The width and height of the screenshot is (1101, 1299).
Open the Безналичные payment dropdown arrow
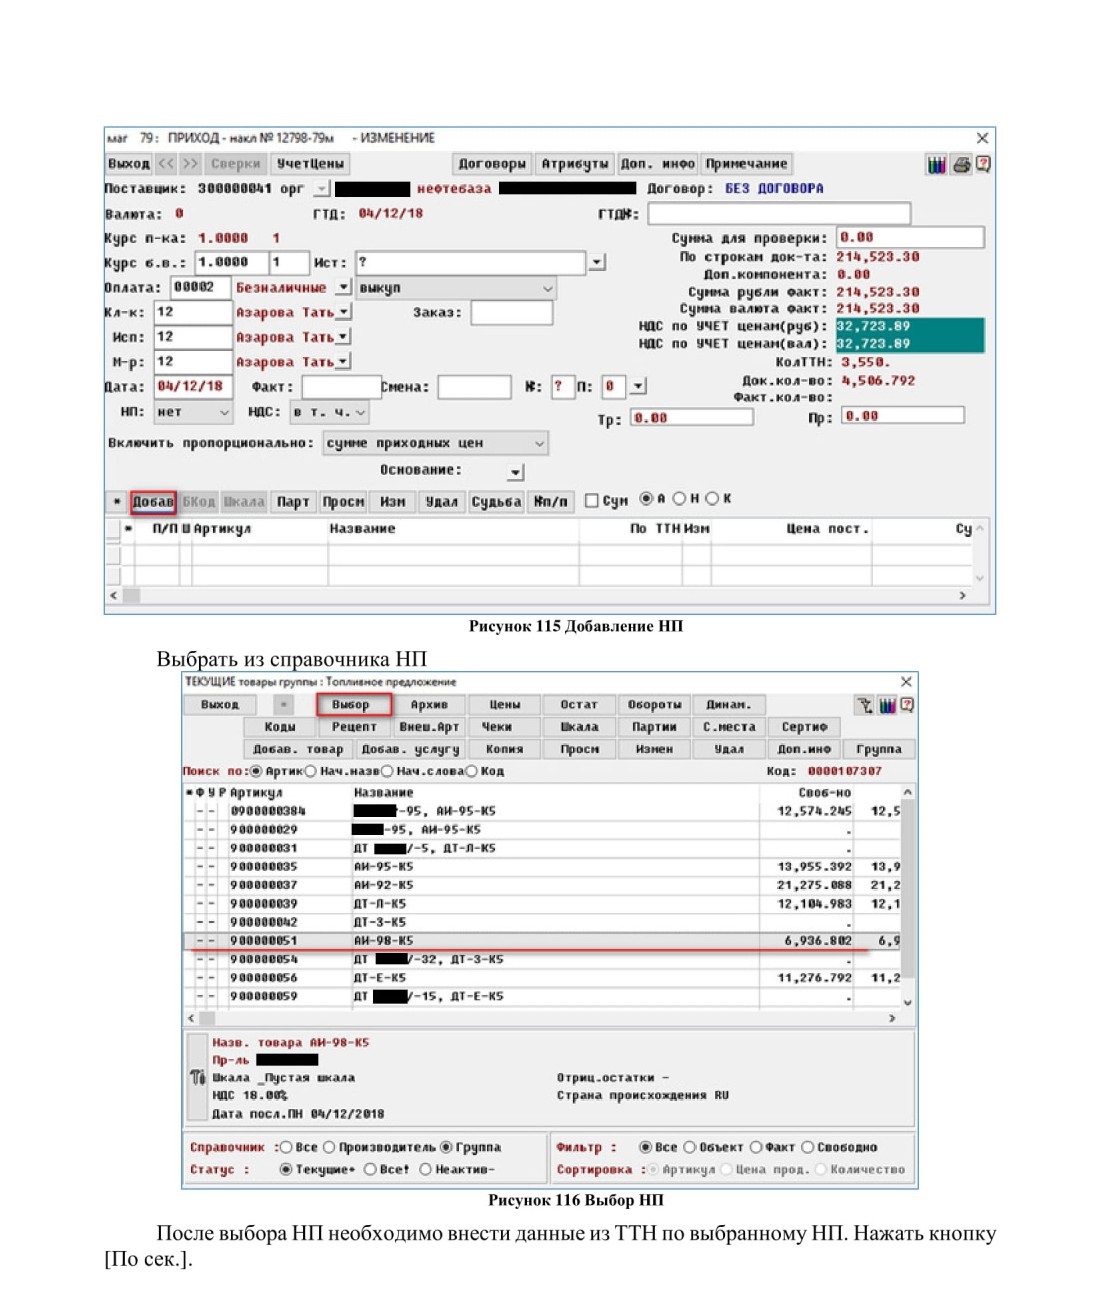pos(343,288)
